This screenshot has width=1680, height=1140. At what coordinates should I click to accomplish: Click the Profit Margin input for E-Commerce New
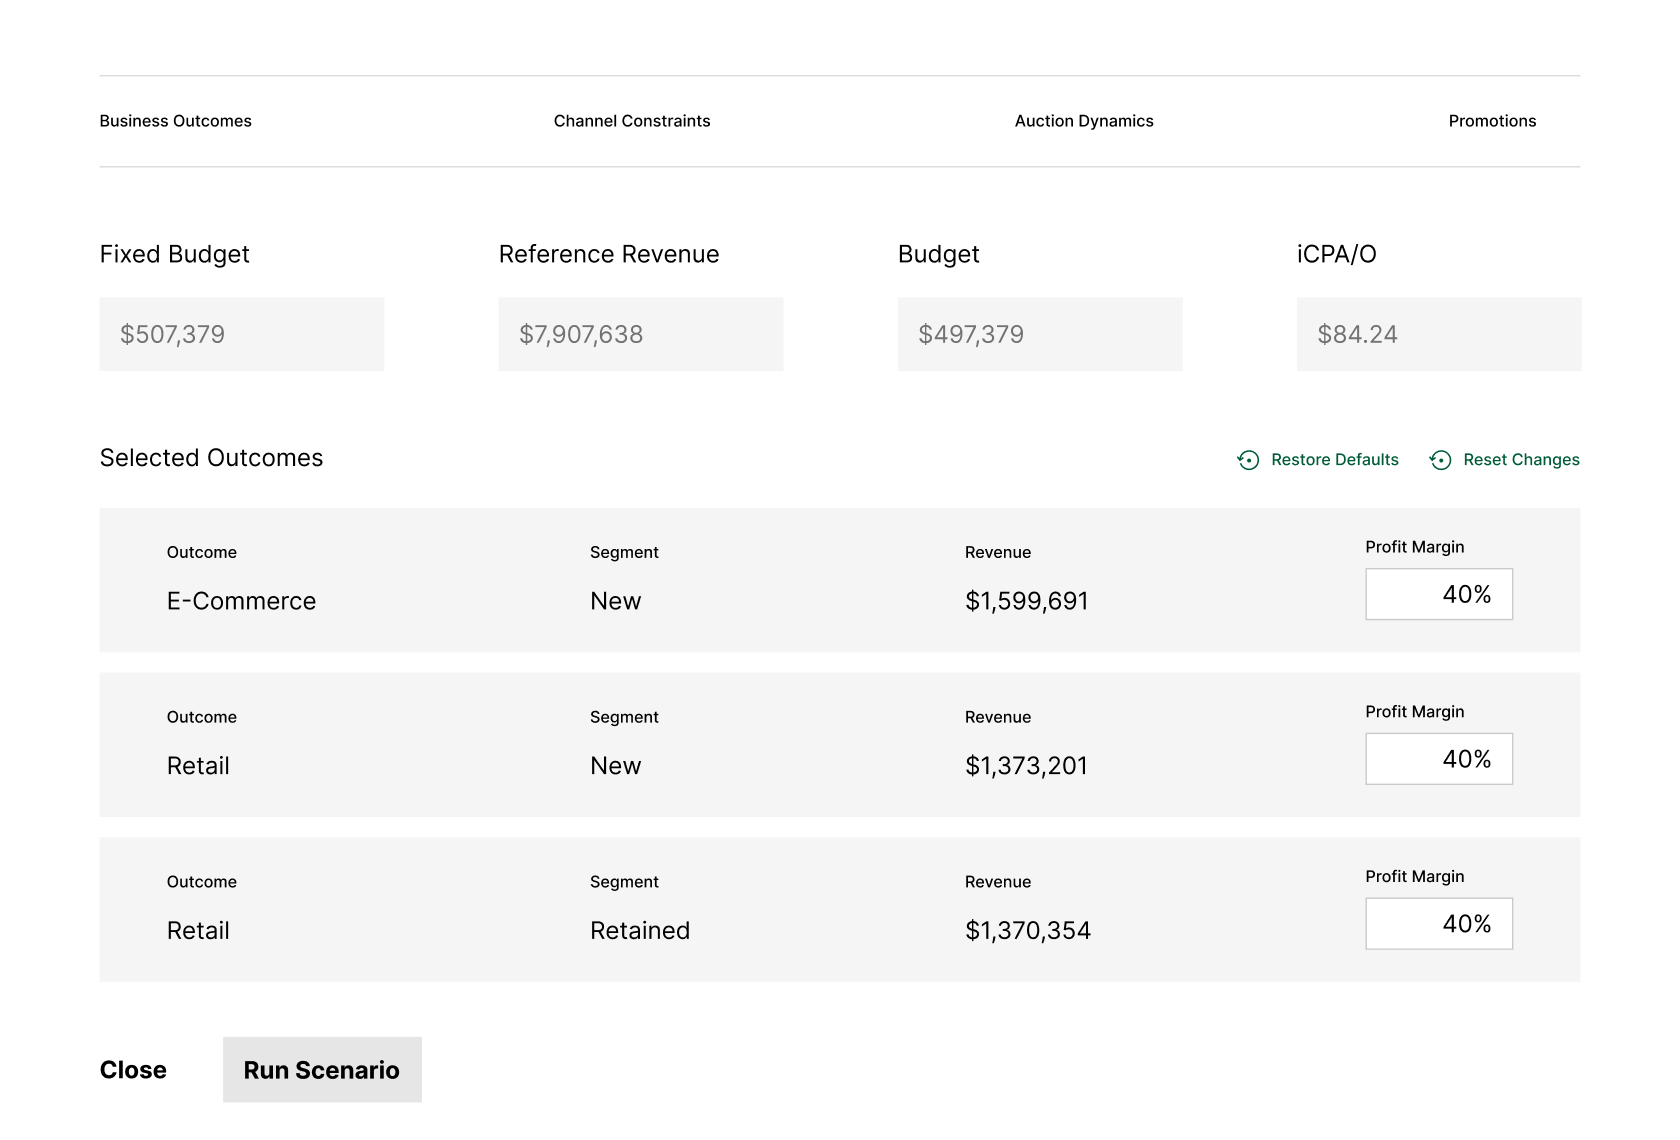click(1438, 594)
